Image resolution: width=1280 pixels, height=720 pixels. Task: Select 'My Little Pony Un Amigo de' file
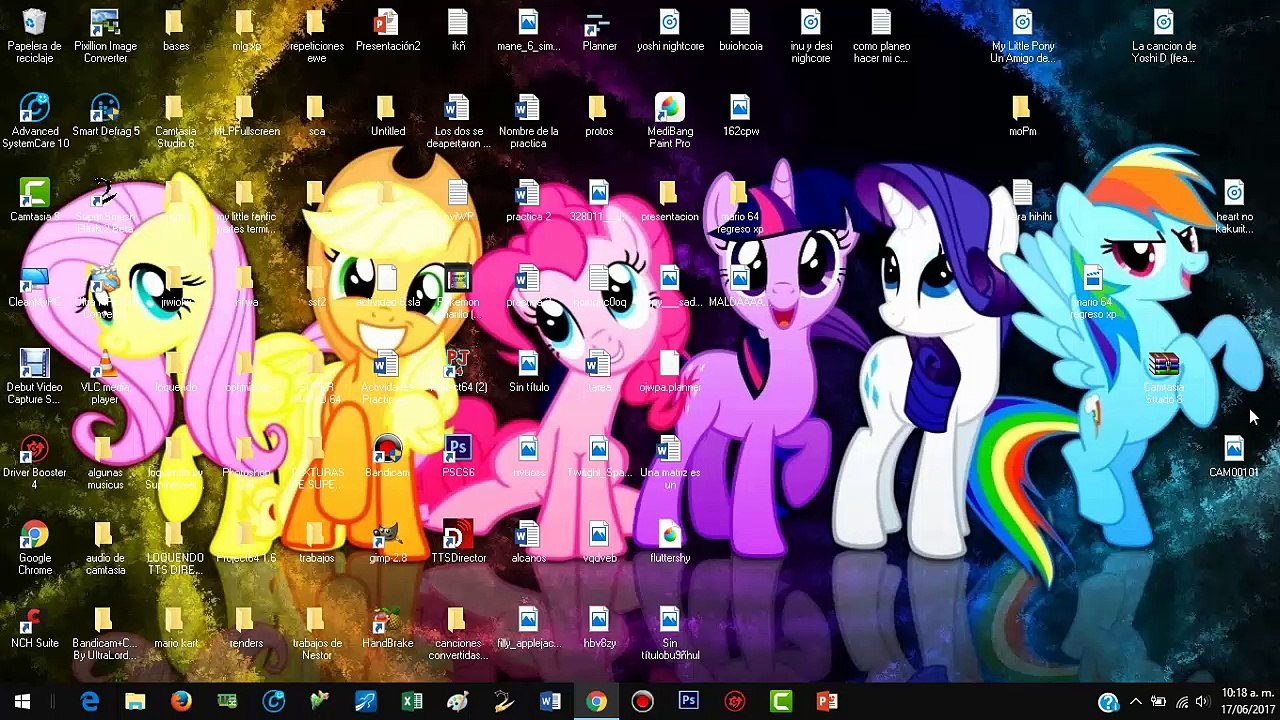click(x=1022, y=36)
